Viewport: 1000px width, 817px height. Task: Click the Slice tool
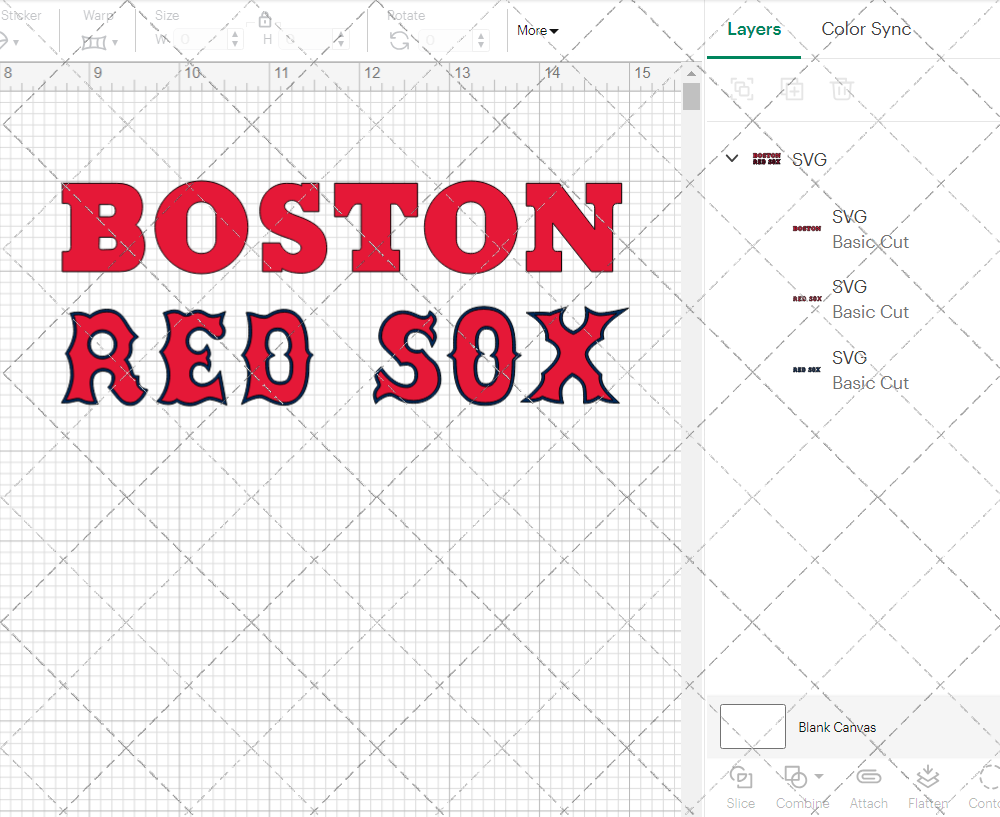click(740, 788)
